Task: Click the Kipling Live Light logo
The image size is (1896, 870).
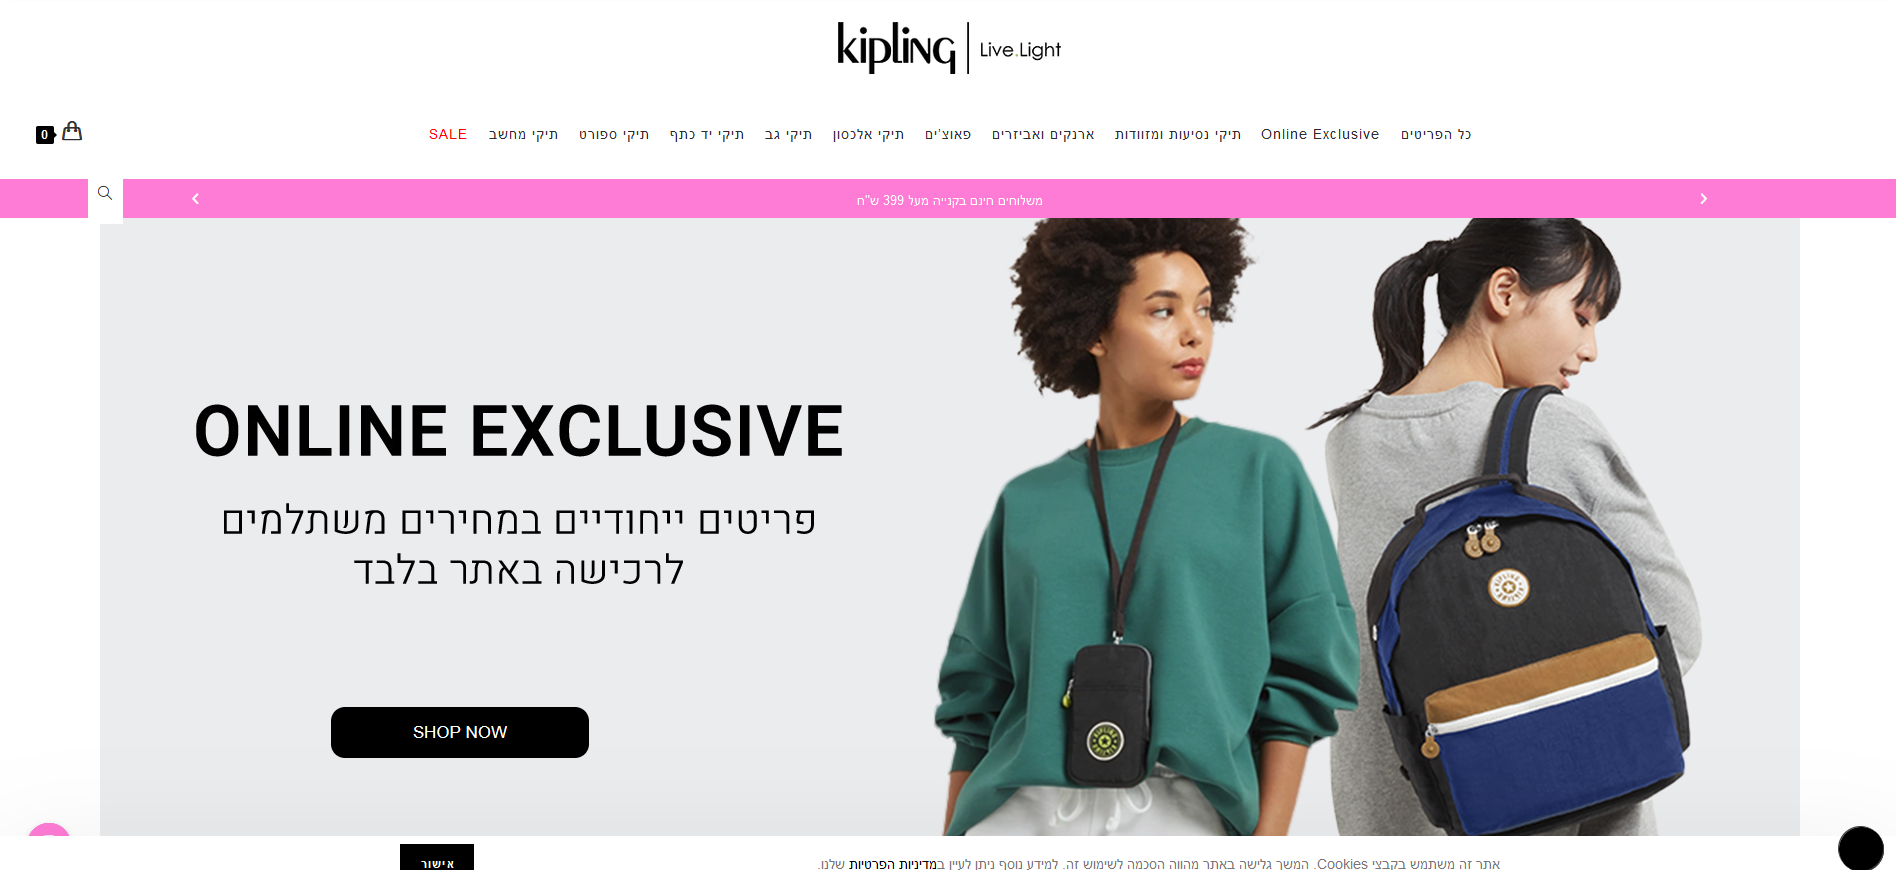Action: (949, 48)
